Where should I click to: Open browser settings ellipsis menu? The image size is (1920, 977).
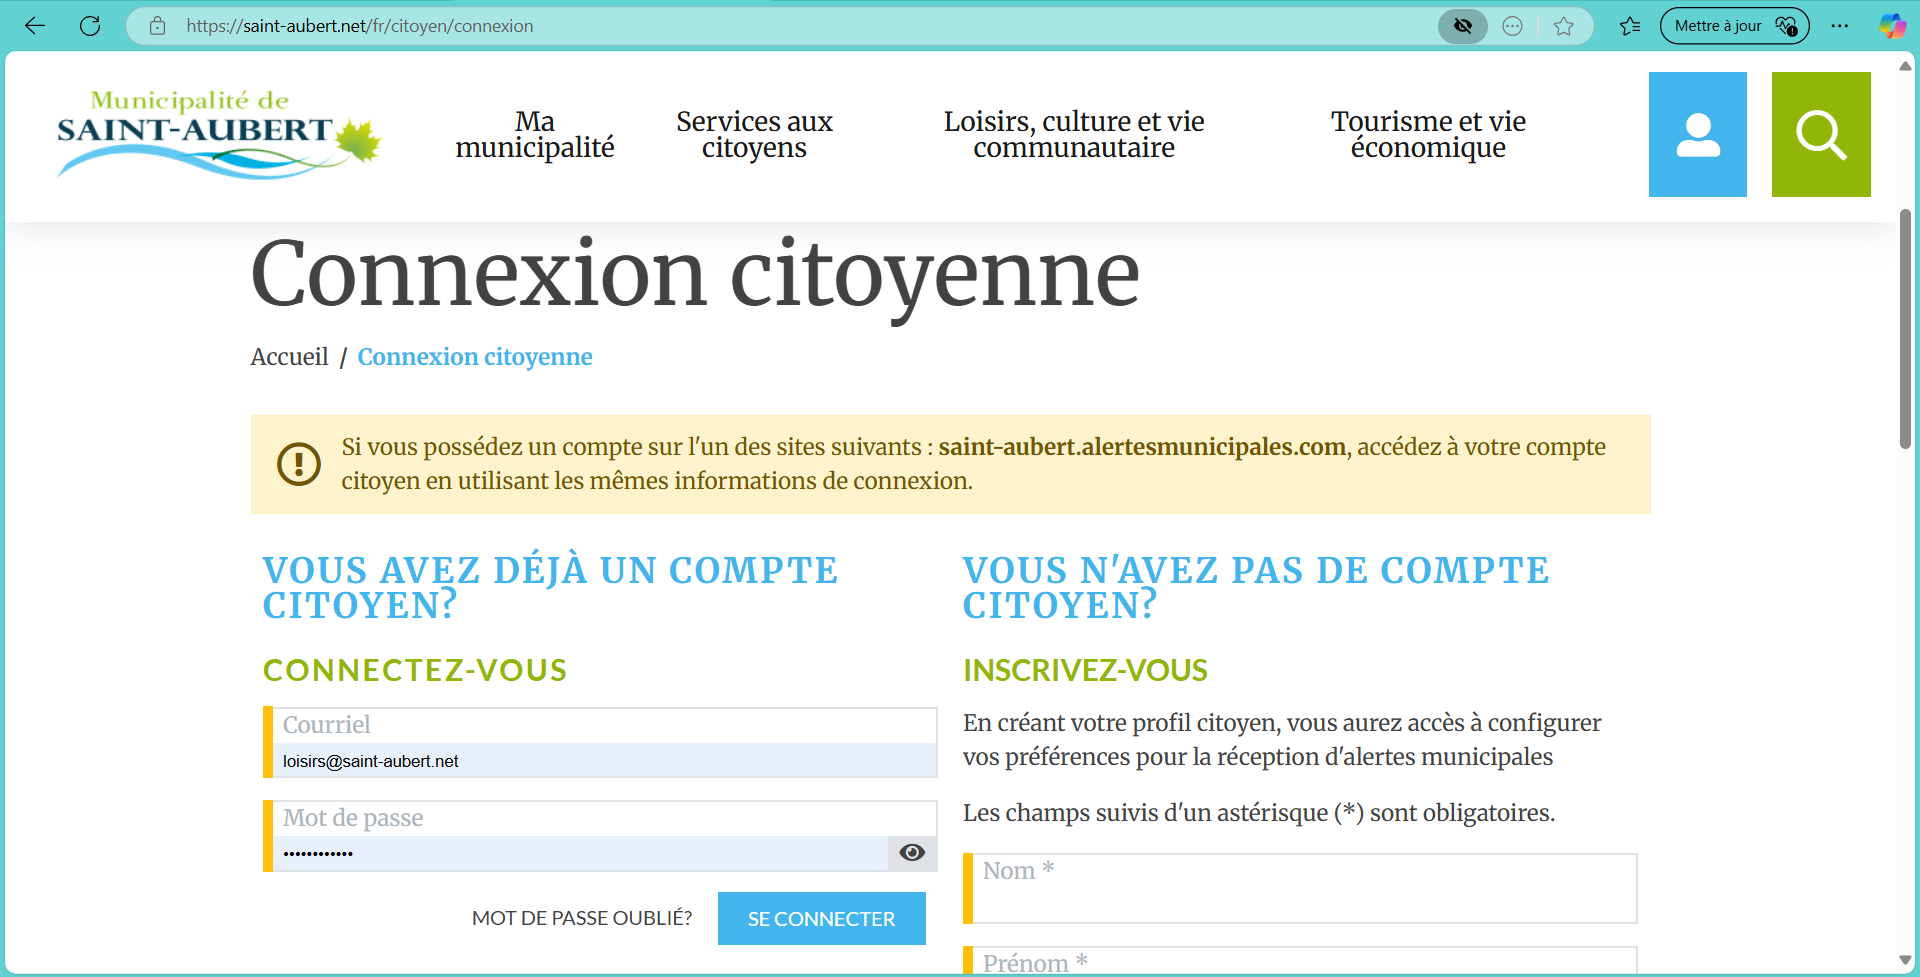tap(1839, 26)
